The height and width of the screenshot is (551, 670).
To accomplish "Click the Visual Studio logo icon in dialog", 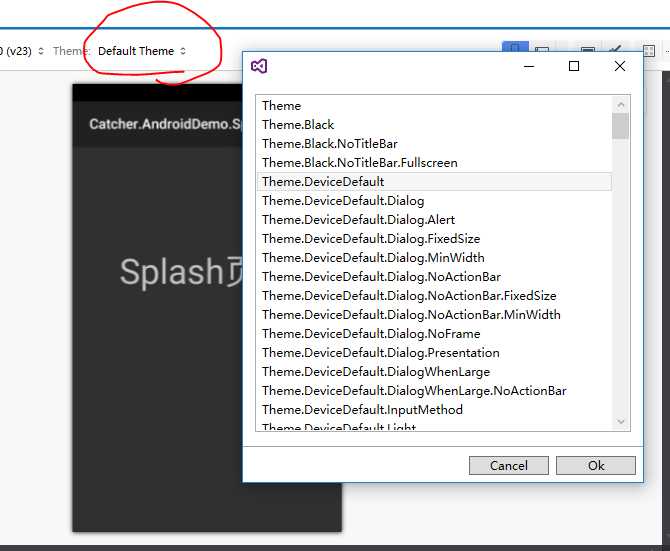I will coord(259,66).
